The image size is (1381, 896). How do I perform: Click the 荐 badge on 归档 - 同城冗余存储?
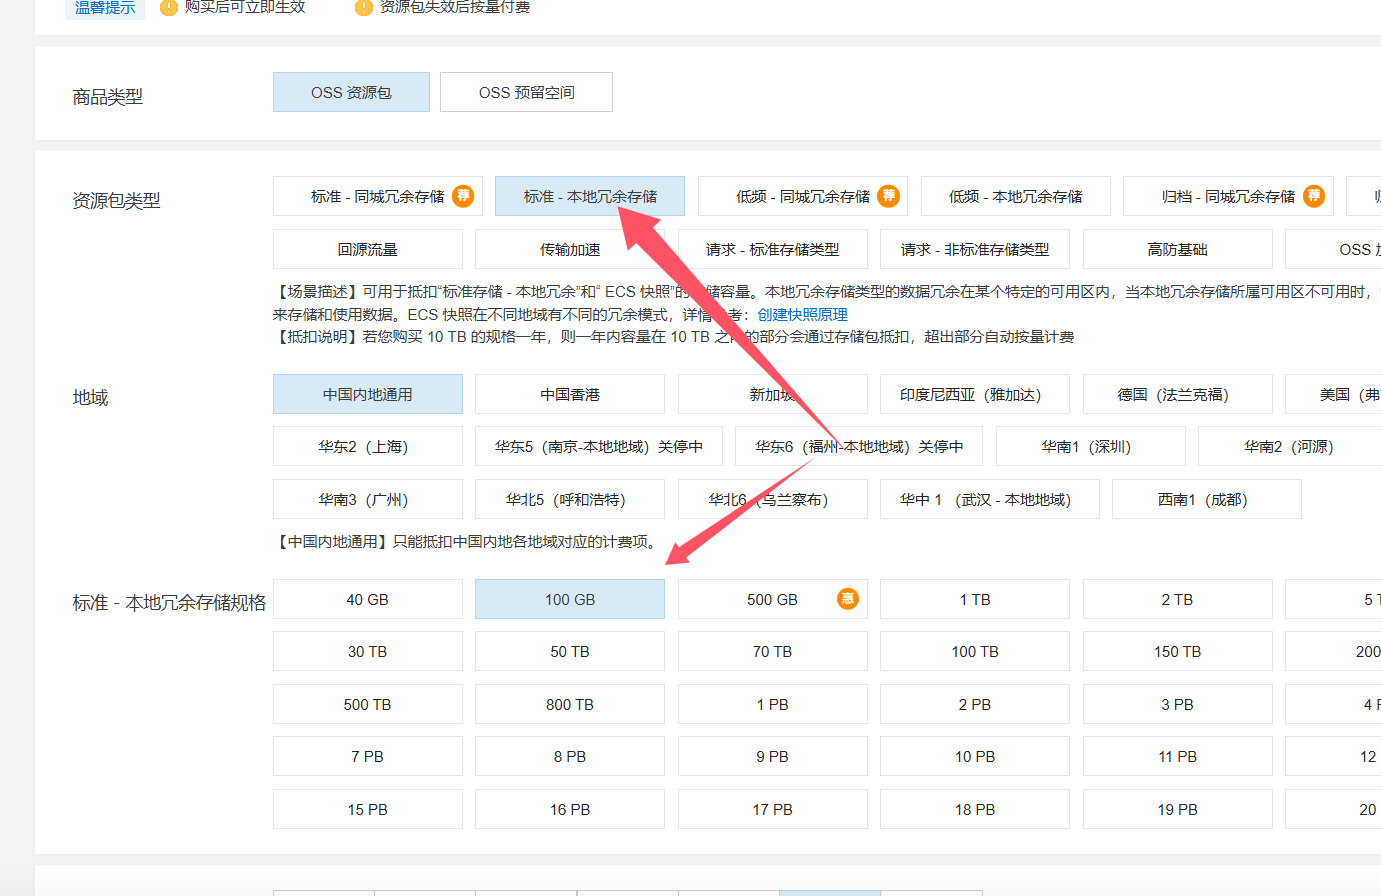click(x=1314, y=196)
